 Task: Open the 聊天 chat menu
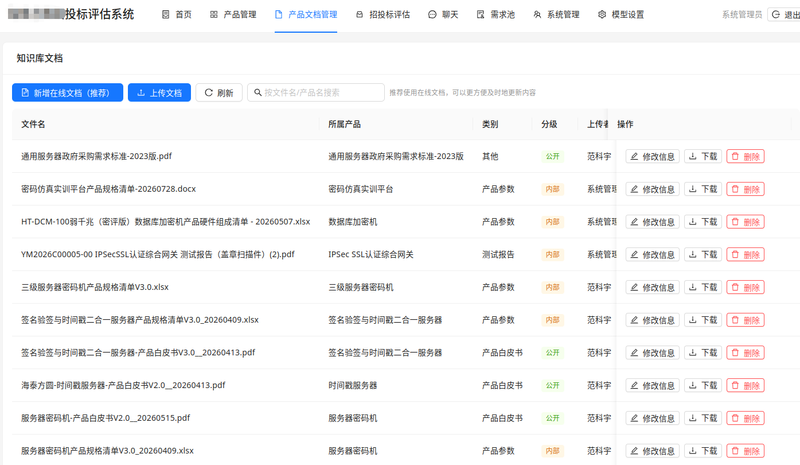(443, 15)
